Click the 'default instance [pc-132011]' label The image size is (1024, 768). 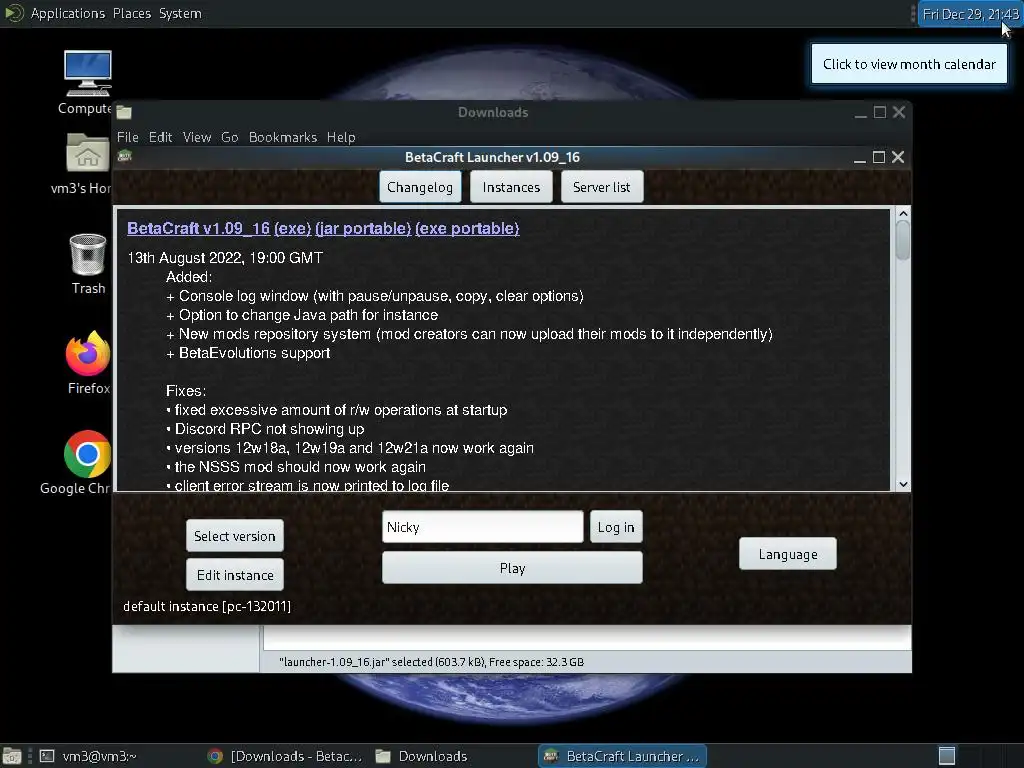point(207,607)
